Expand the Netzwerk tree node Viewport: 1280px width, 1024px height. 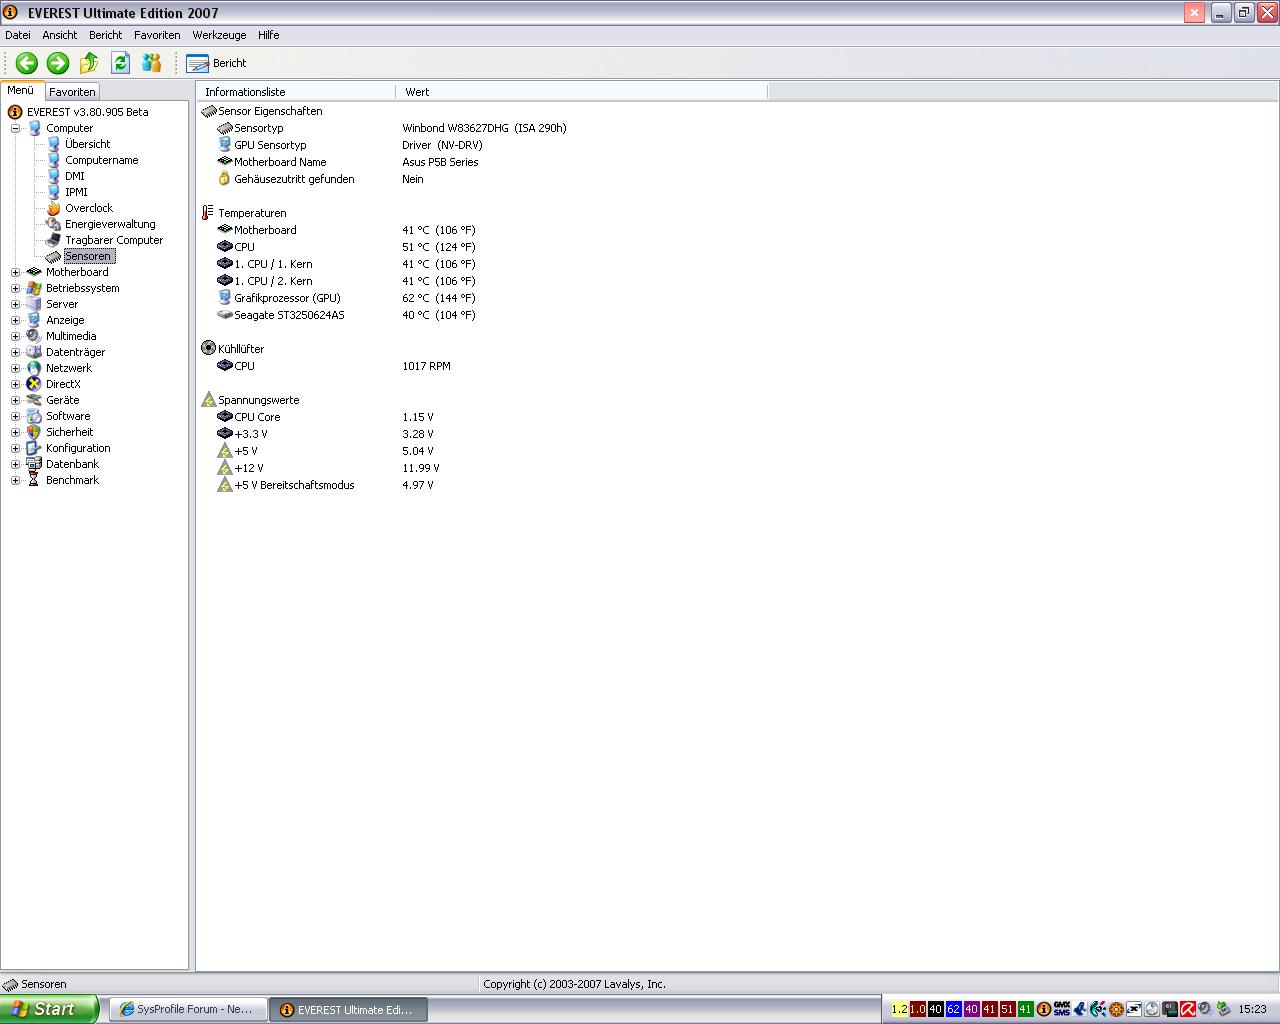15,368
